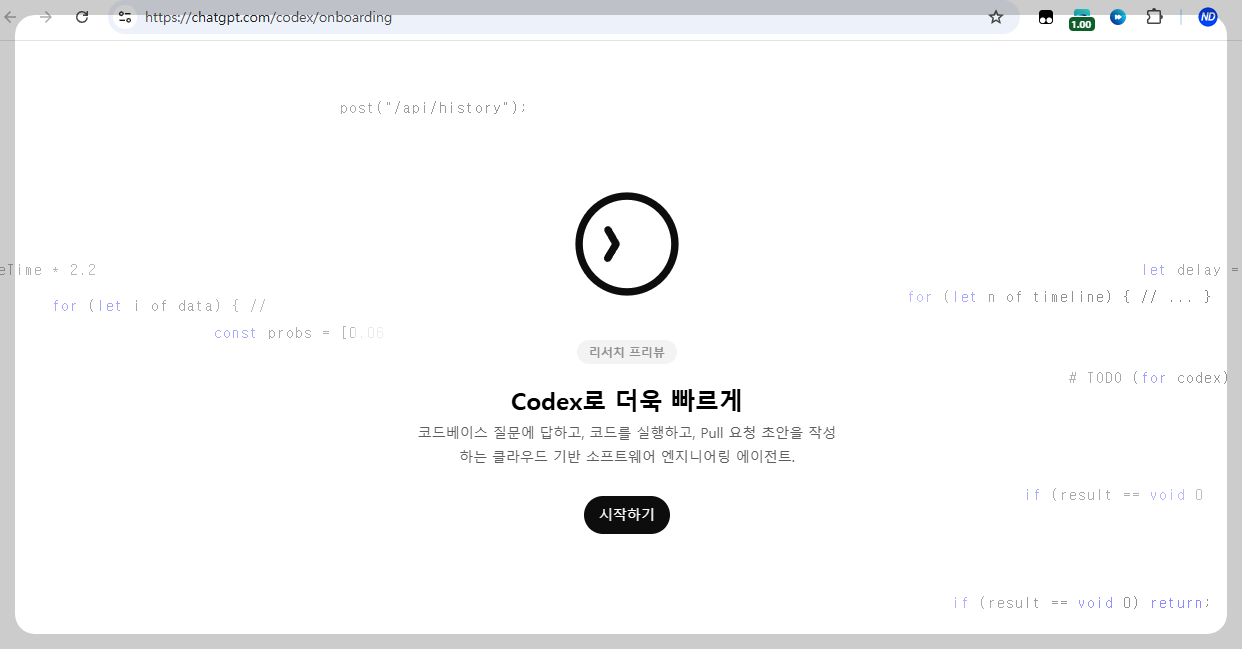Click the 시작하기 button
This screenshot has height=649, width=1242.
point(627,515)
